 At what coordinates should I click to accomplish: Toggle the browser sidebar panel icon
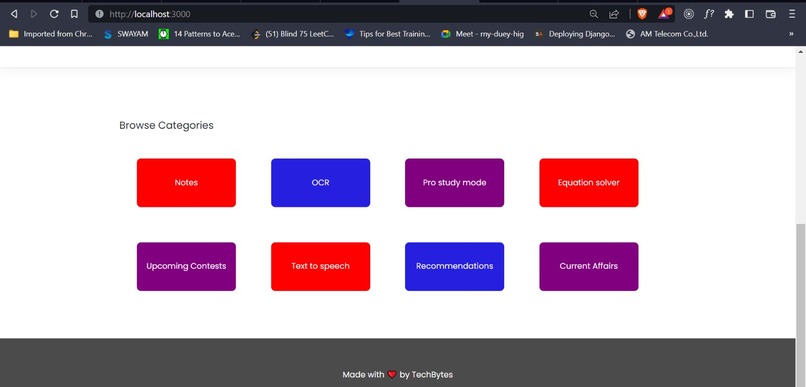[749, 14]
